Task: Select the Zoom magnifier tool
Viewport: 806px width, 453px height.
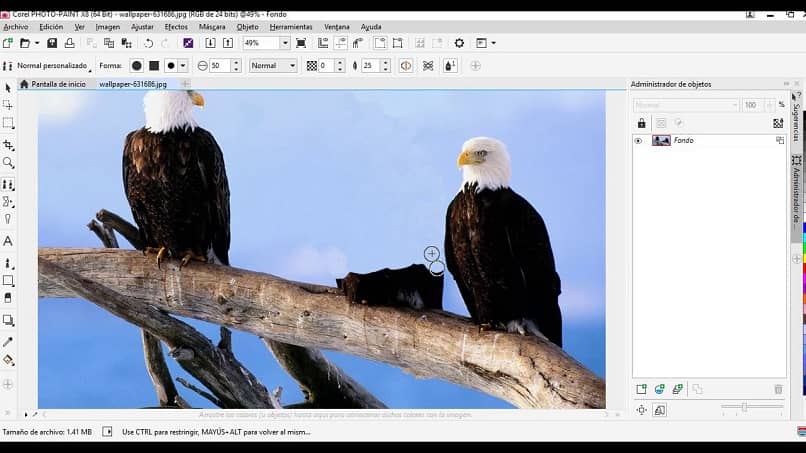Action: tap(8, 163)
